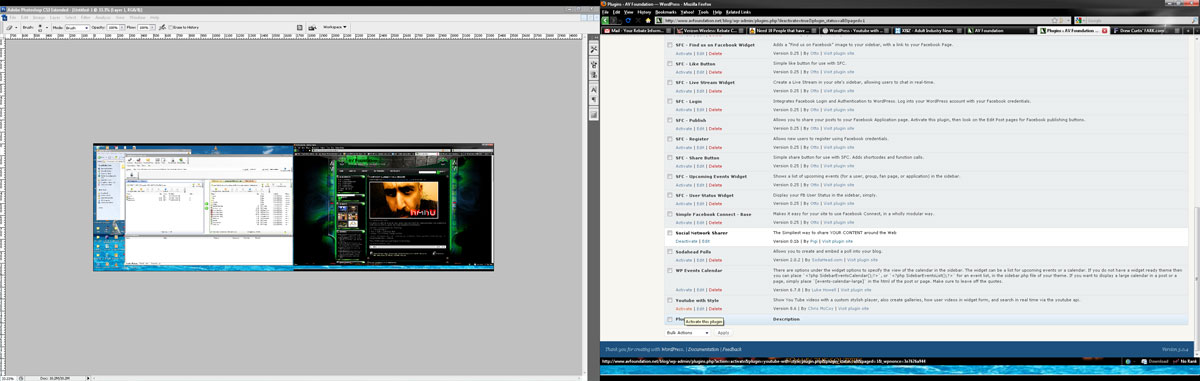The image size is (1200, 381).
Task: Bookmark page with star in URL bar
Action: (1054, 20)
